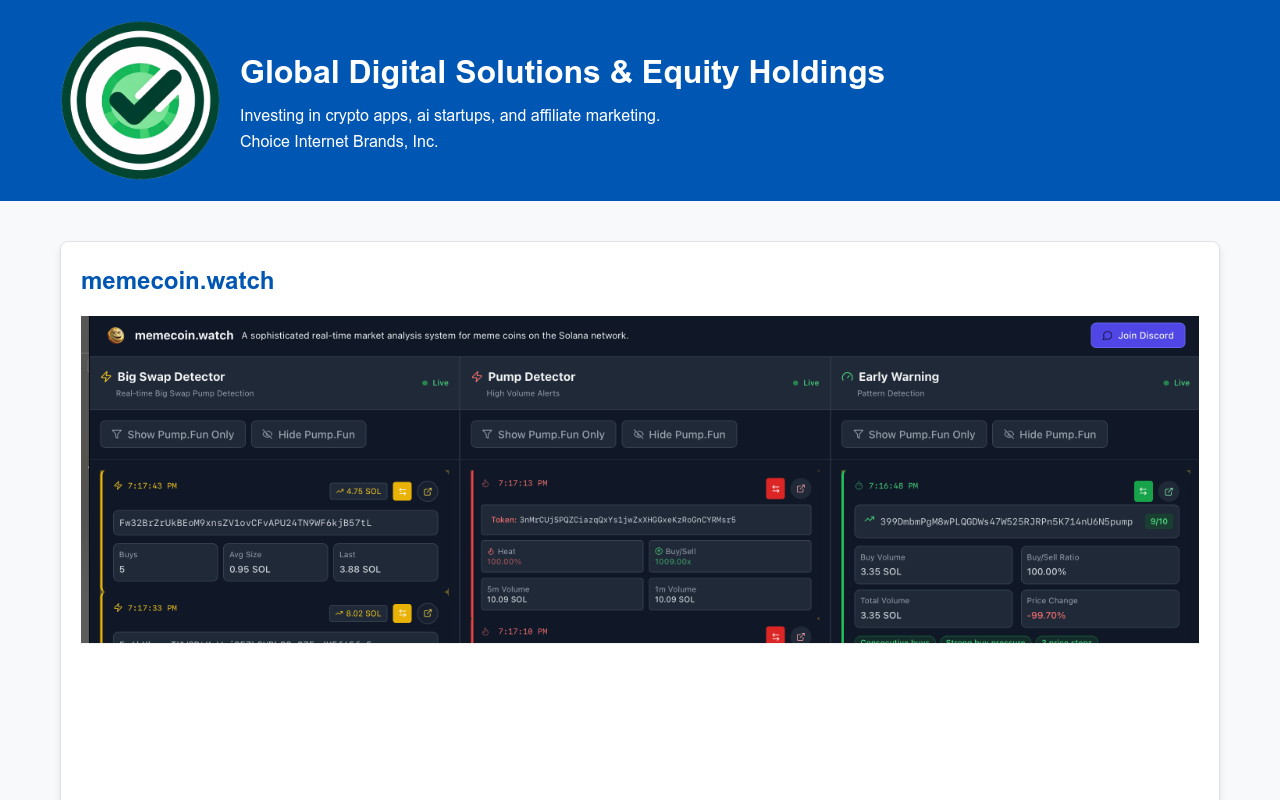Image resolution: width=1280 pixels, height=800 pixels.
Task: Click the 9/10 score badge
Action: pyautogui.click(x=1159, y=521)
